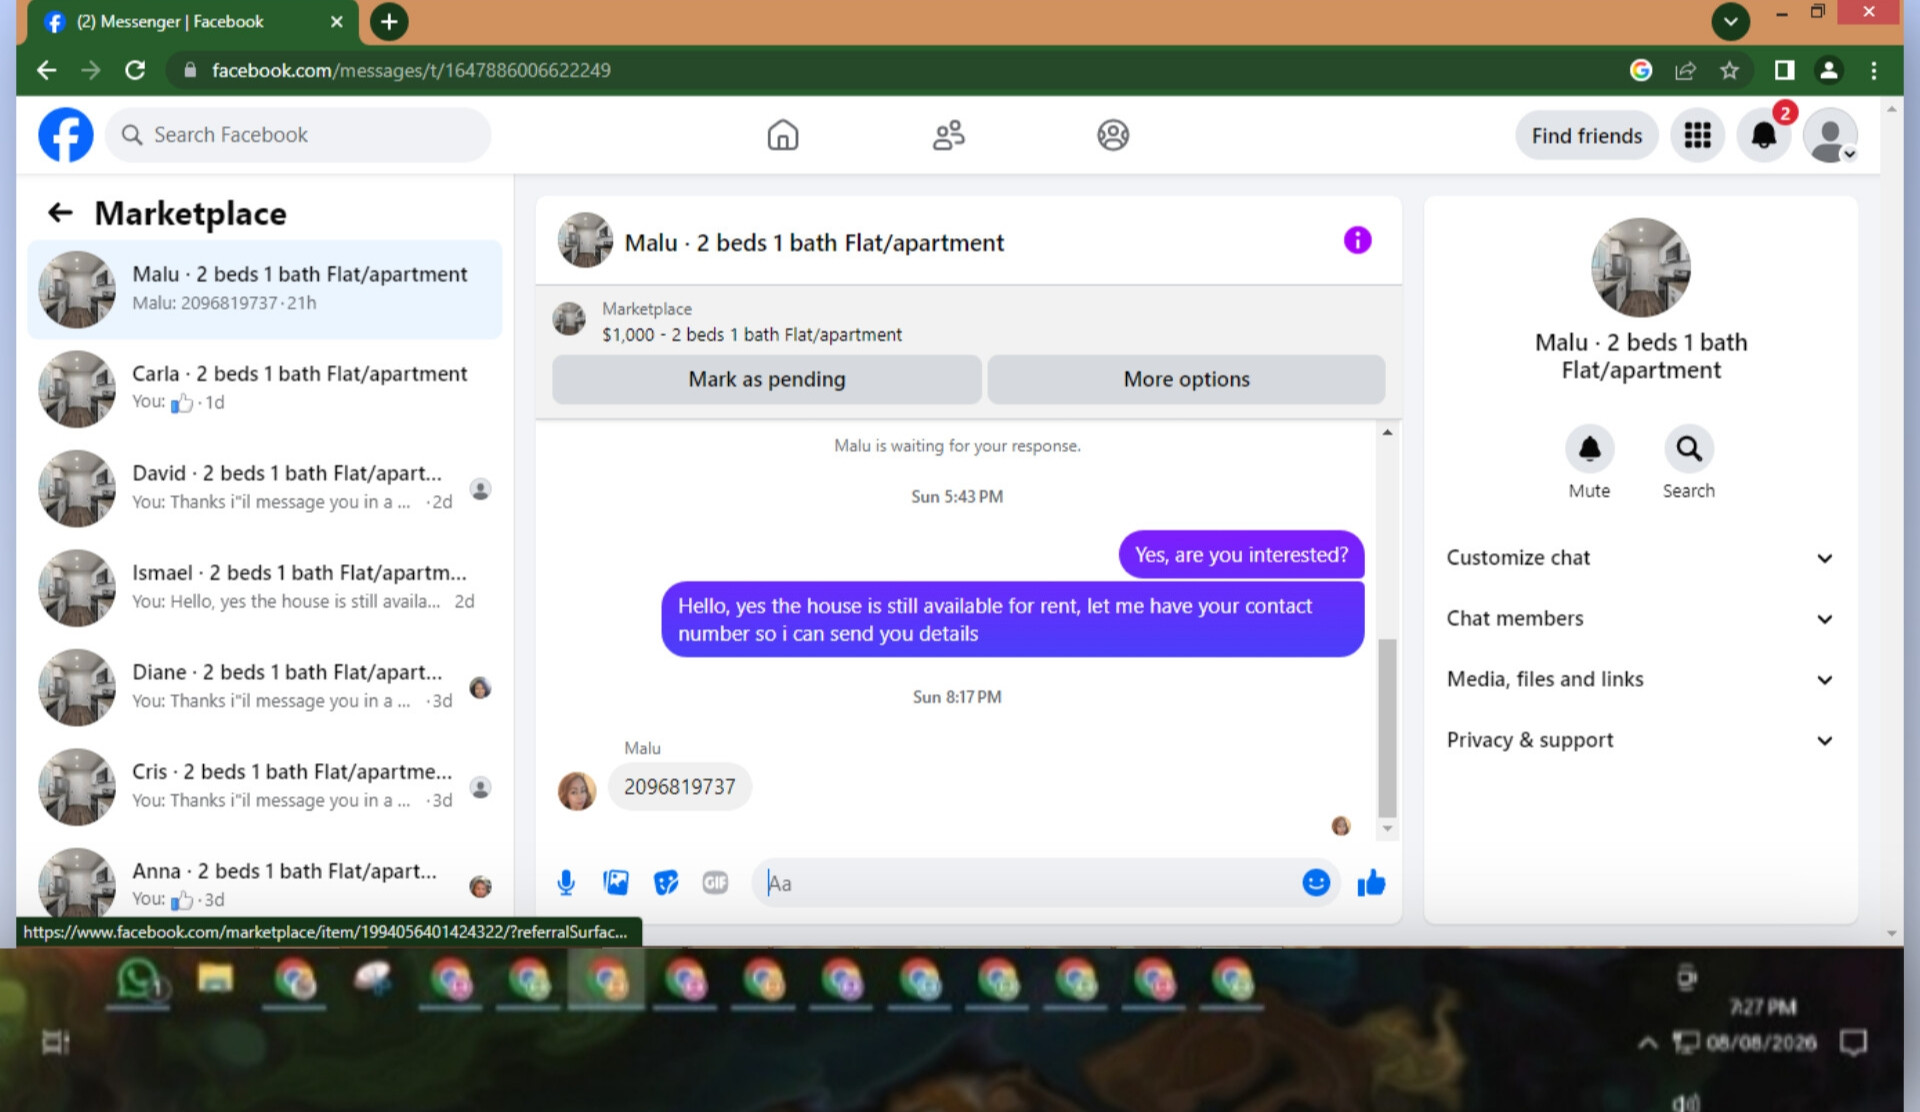Open WhatsApp from the taskbar

point(139,980)
